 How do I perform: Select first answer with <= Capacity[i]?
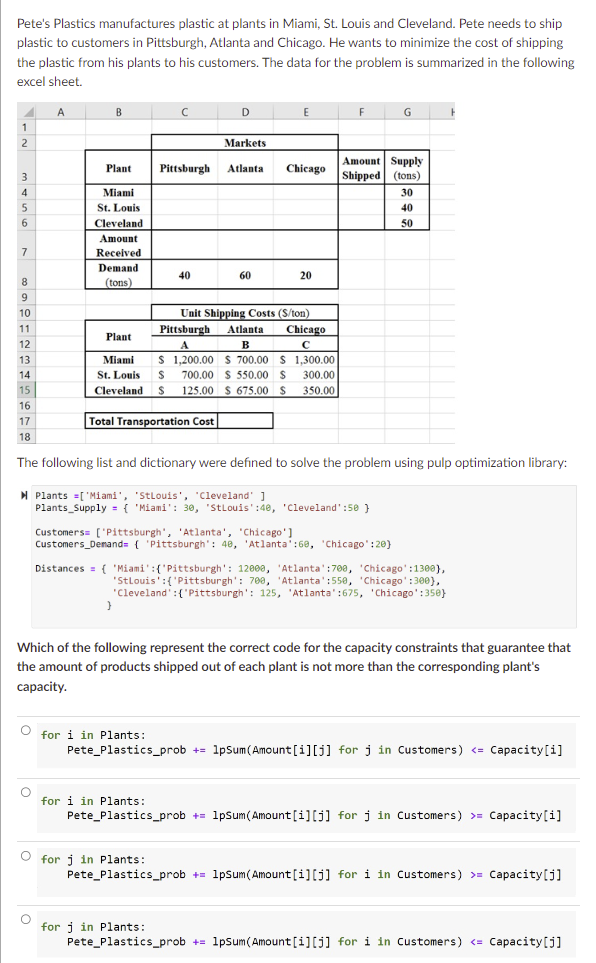[26, 730]
